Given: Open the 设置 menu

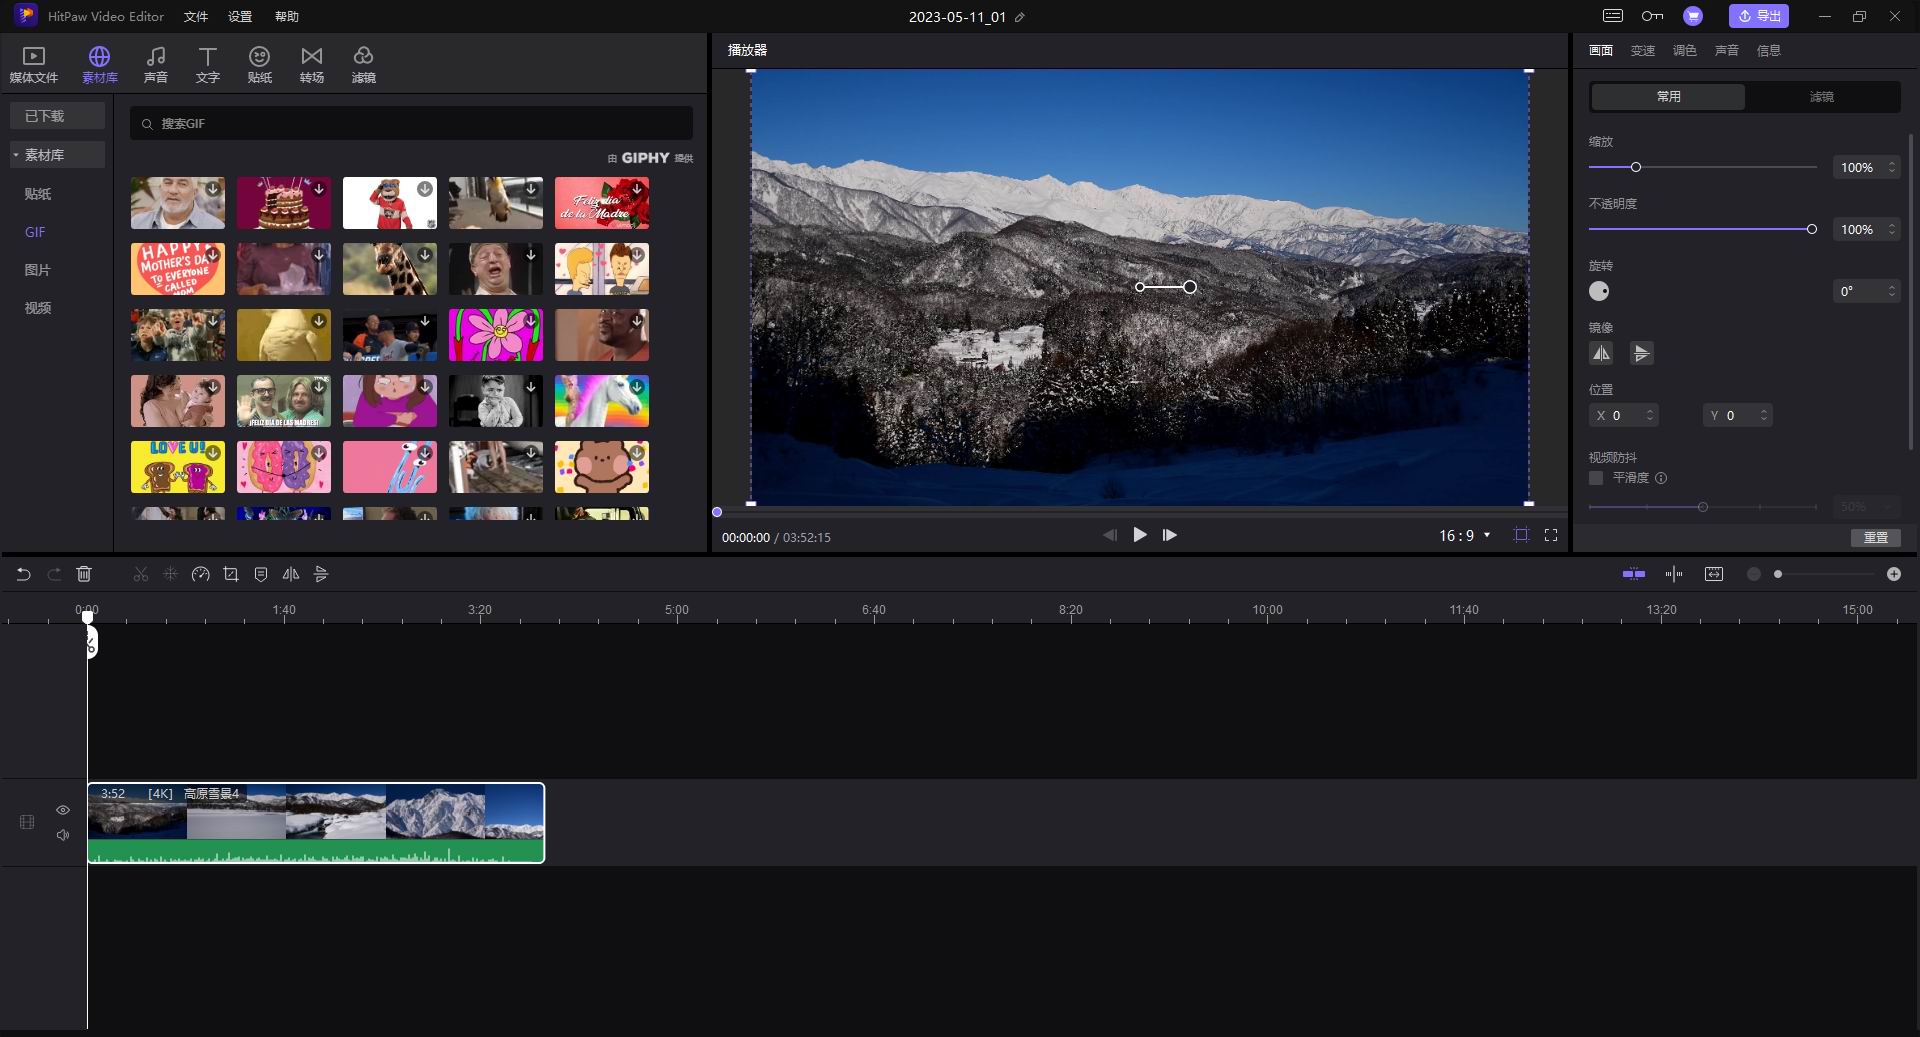Looking at the screenshot, I should 240,17.
